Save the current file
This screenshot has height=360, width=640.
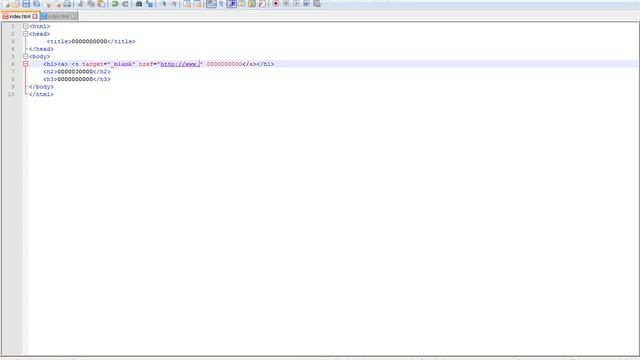coord(26,4)
